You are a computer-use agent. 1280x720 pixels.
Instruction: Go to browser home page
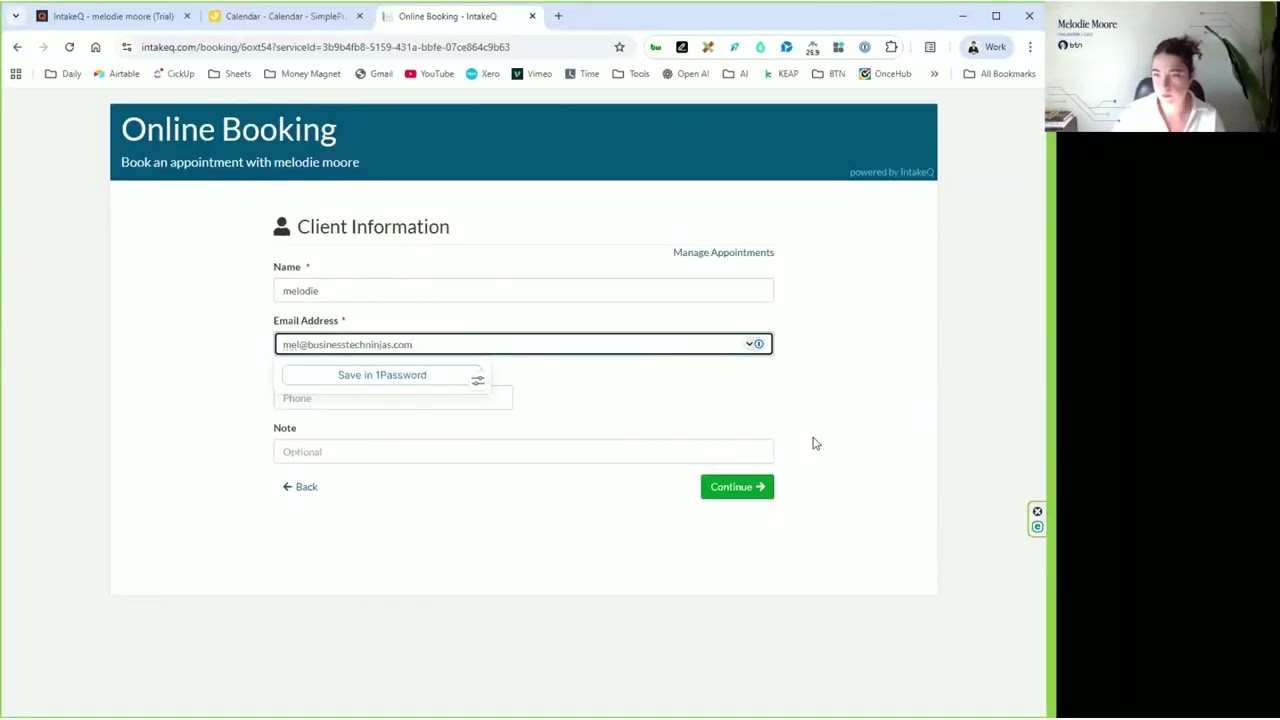[x=95, y=47]
